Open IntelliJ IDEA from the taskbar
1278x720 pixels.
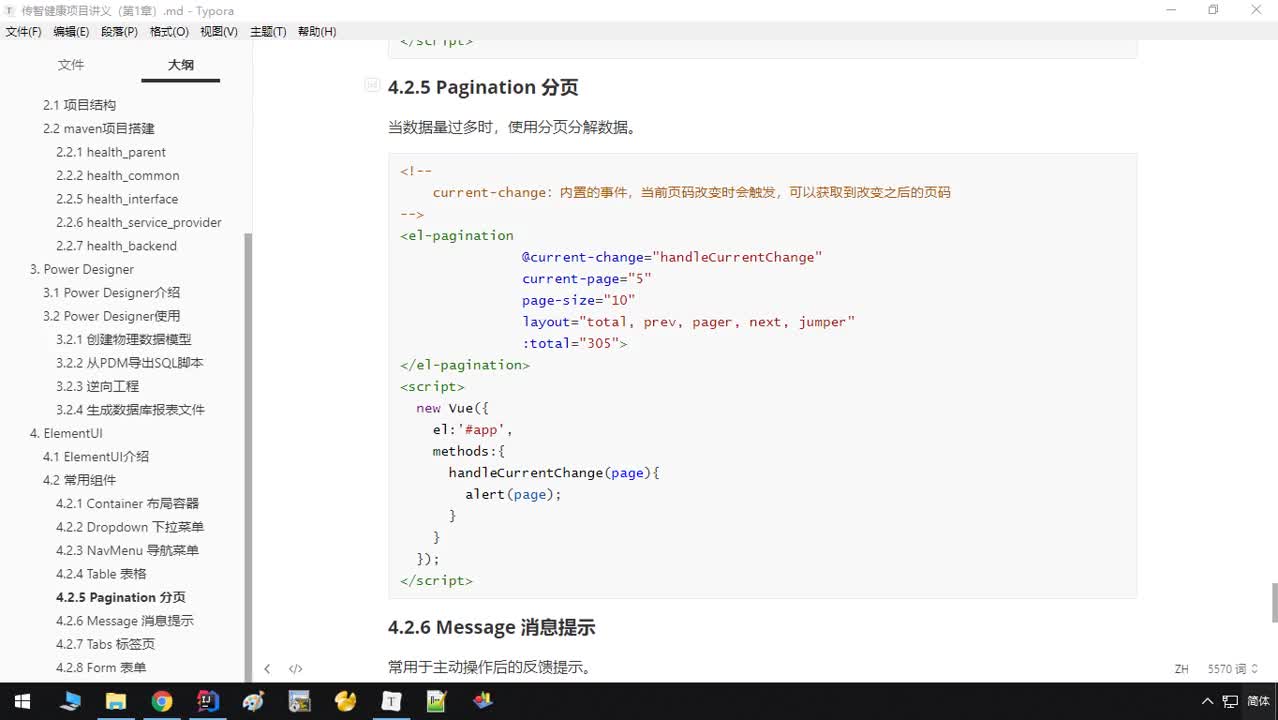208,701
